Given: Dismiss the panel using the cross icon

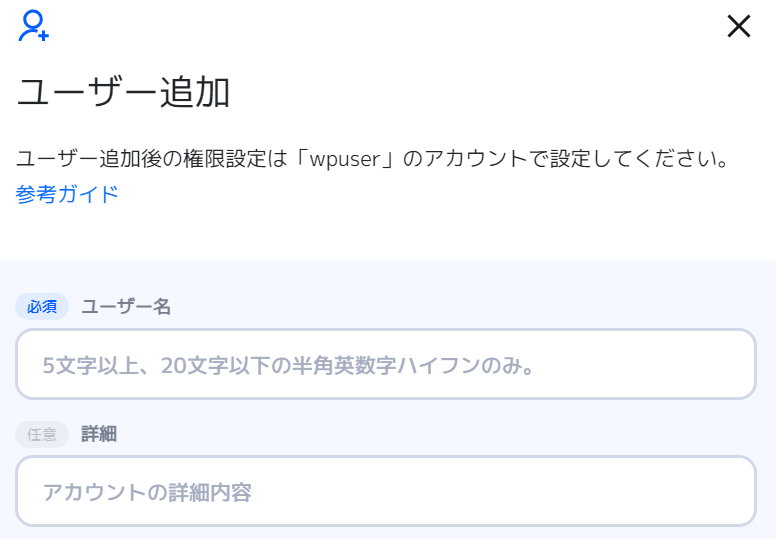Looking at the screenshot, I should click(x=739, y=26).
